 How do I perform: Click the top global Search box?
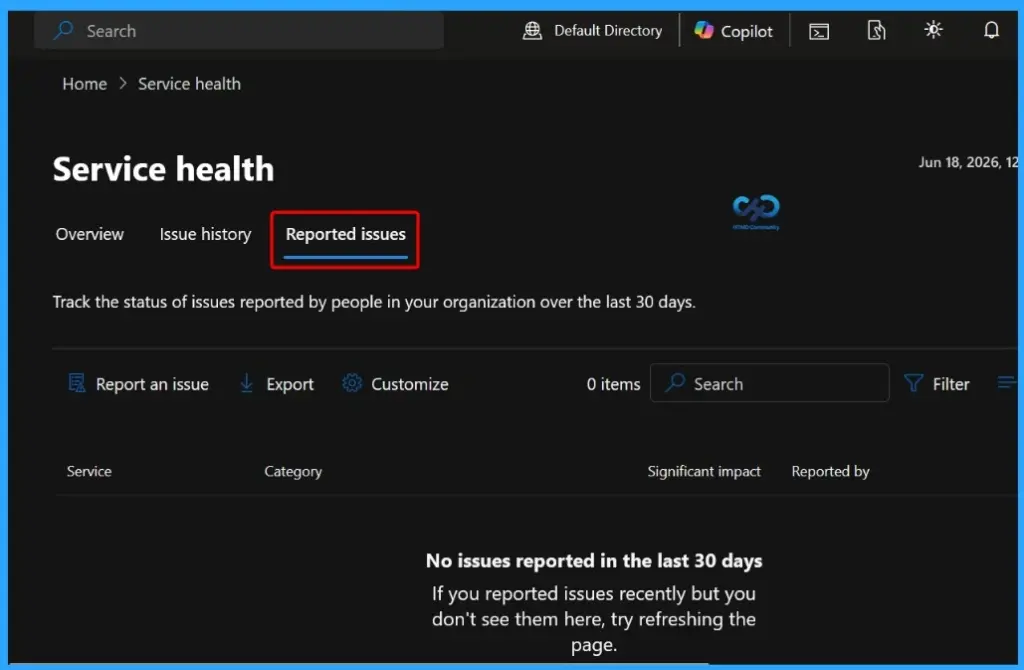coord(239,31)
